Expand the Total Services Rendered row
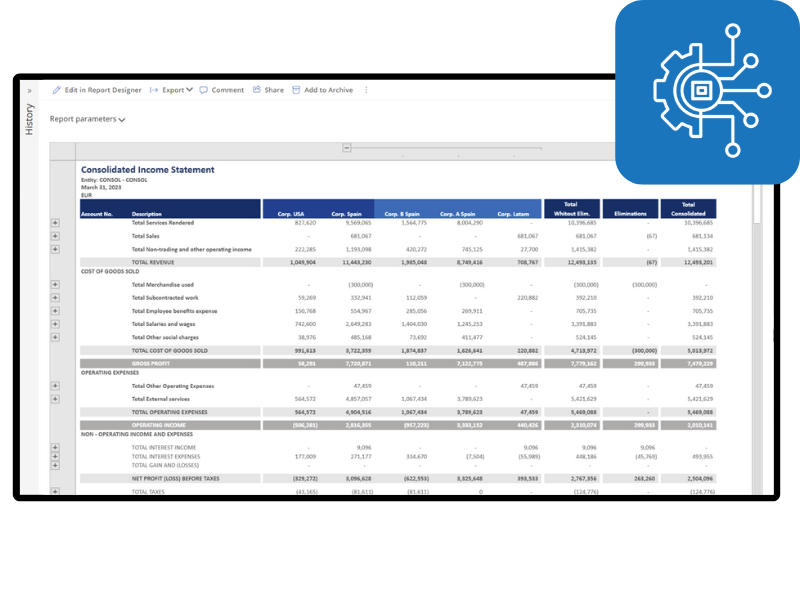800x600 pixels. 55,223
